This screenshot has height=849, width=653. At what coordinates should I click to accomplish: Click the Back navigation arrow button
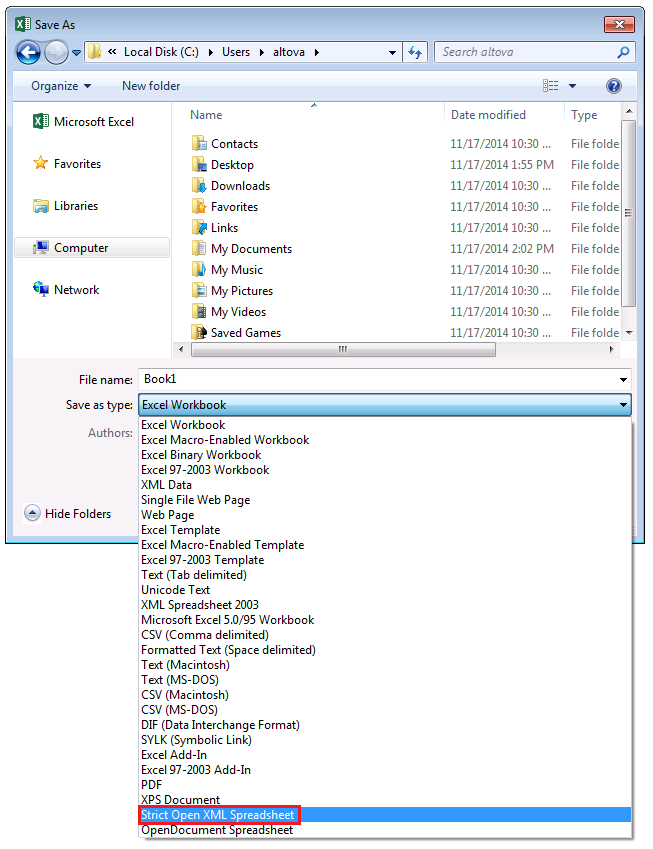[29, 53]
